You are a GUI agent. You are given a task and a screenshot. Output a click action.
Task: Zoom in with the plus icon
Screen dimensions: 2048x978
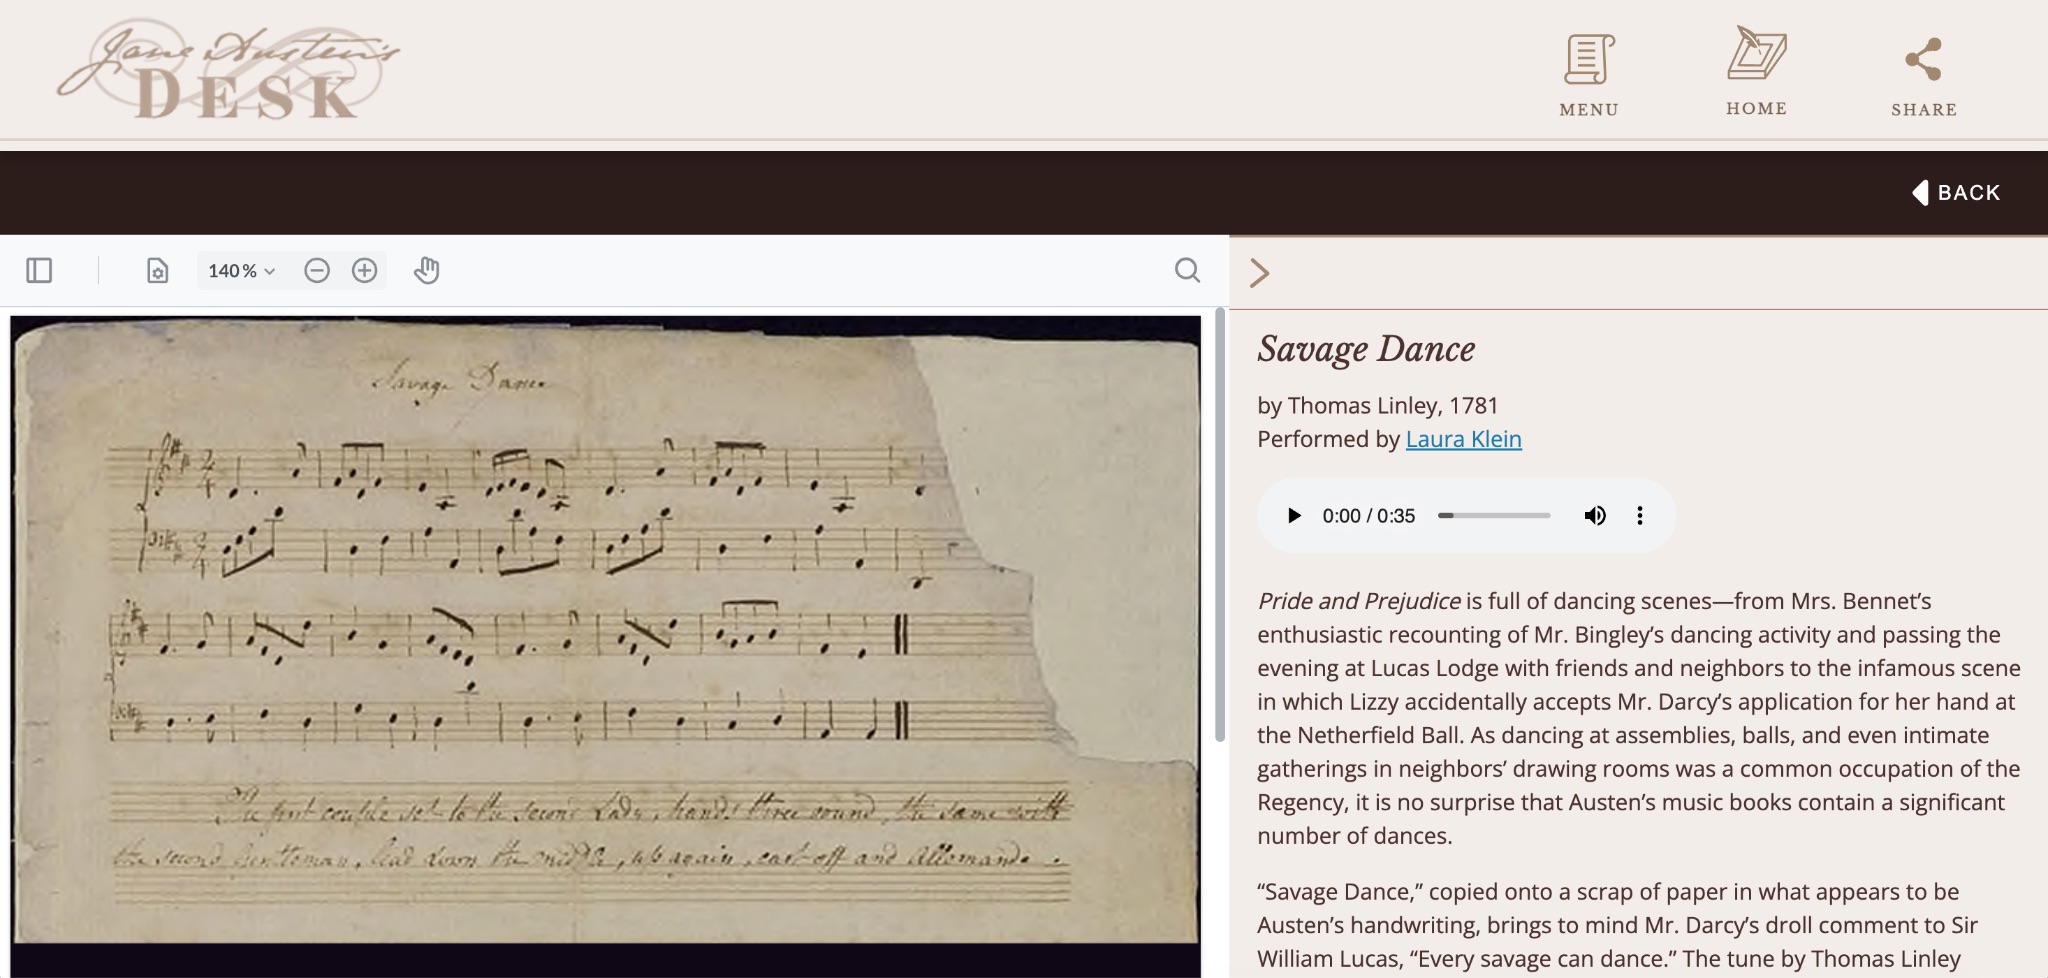(x=364, y=271)
